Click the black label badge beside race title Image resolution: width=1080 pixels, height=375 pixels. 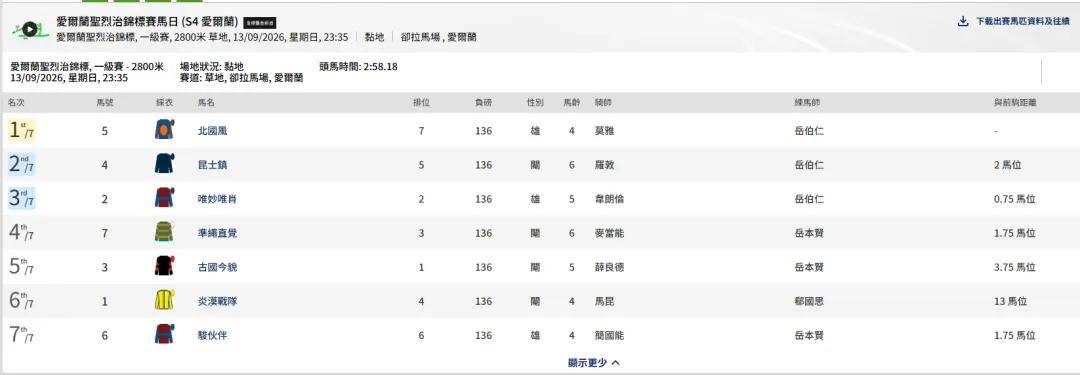coord(260,22)
